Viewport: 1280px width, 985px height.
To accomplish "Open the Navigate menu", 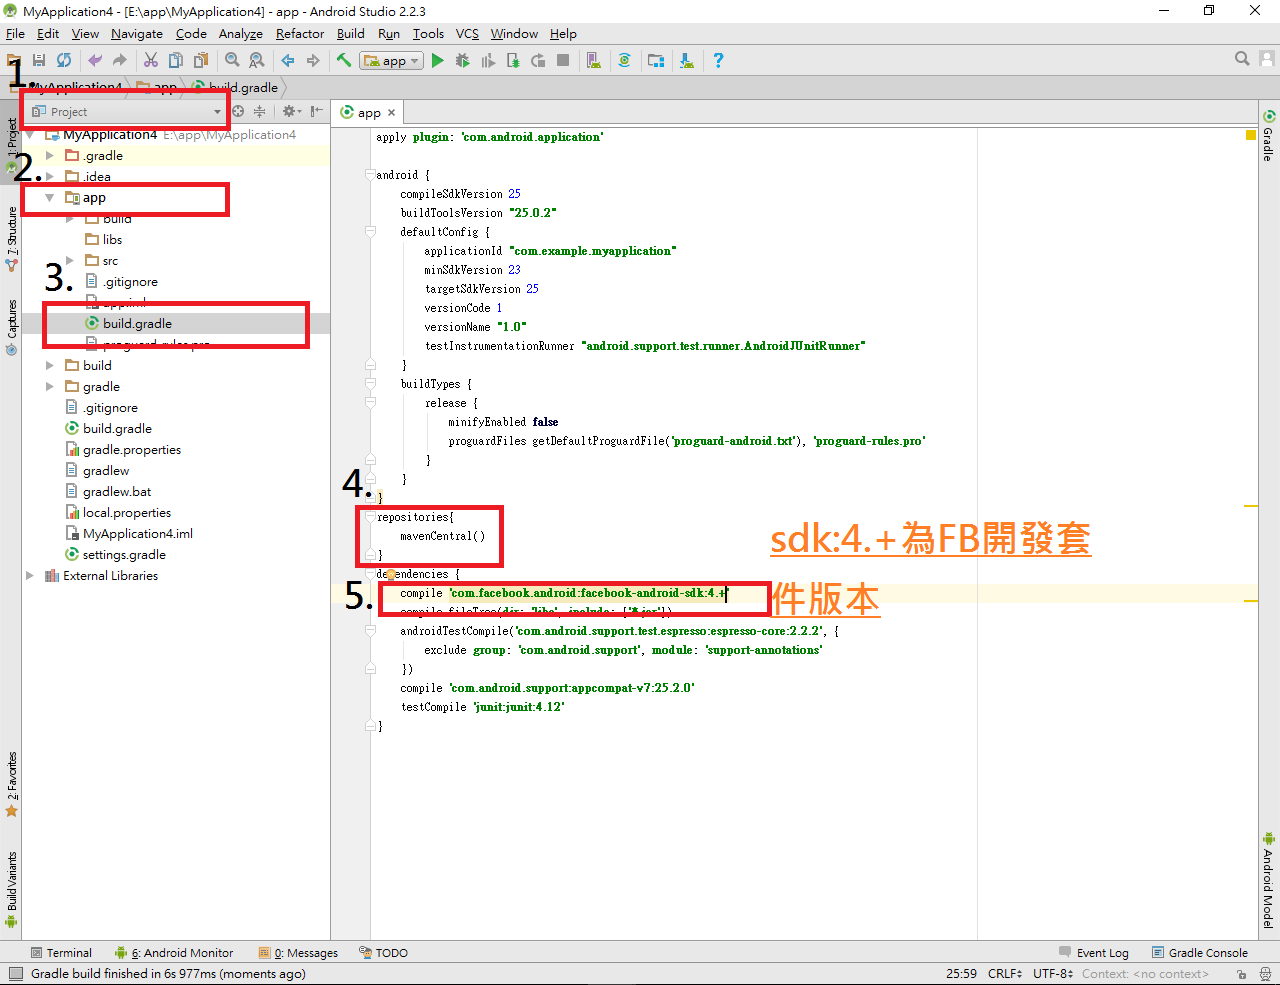I will coord(137,33).
